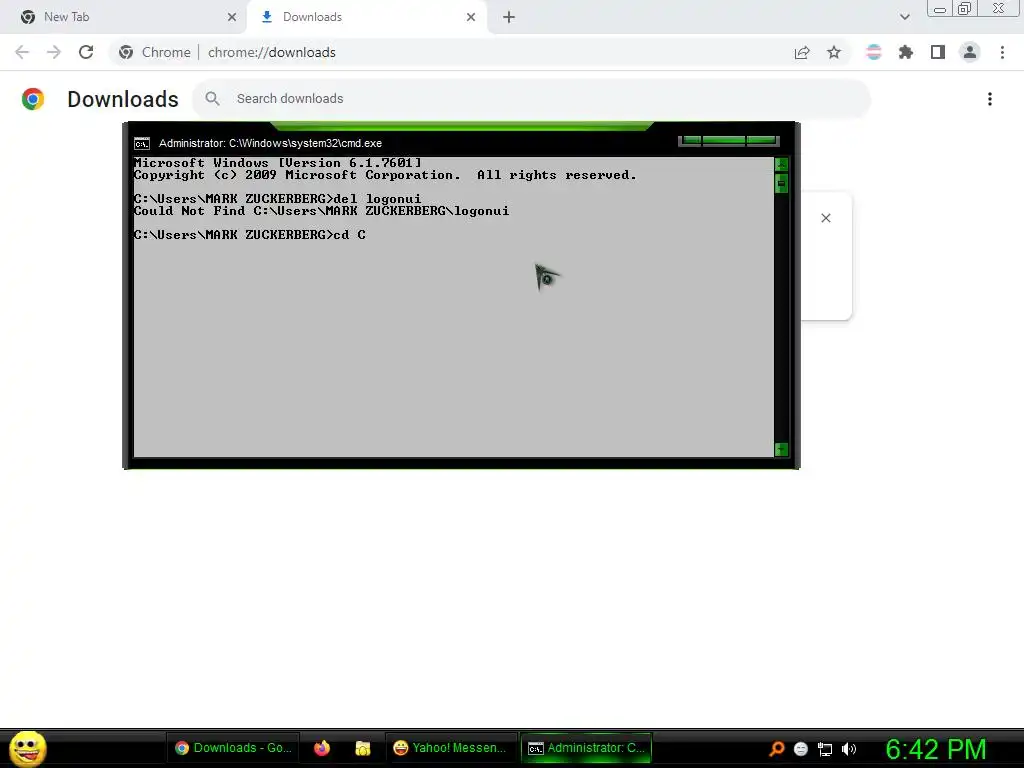This screenshot has width=1024, height=768.
Task: Launch Firefox from the taskbar
Action: [x=322, y=748]
